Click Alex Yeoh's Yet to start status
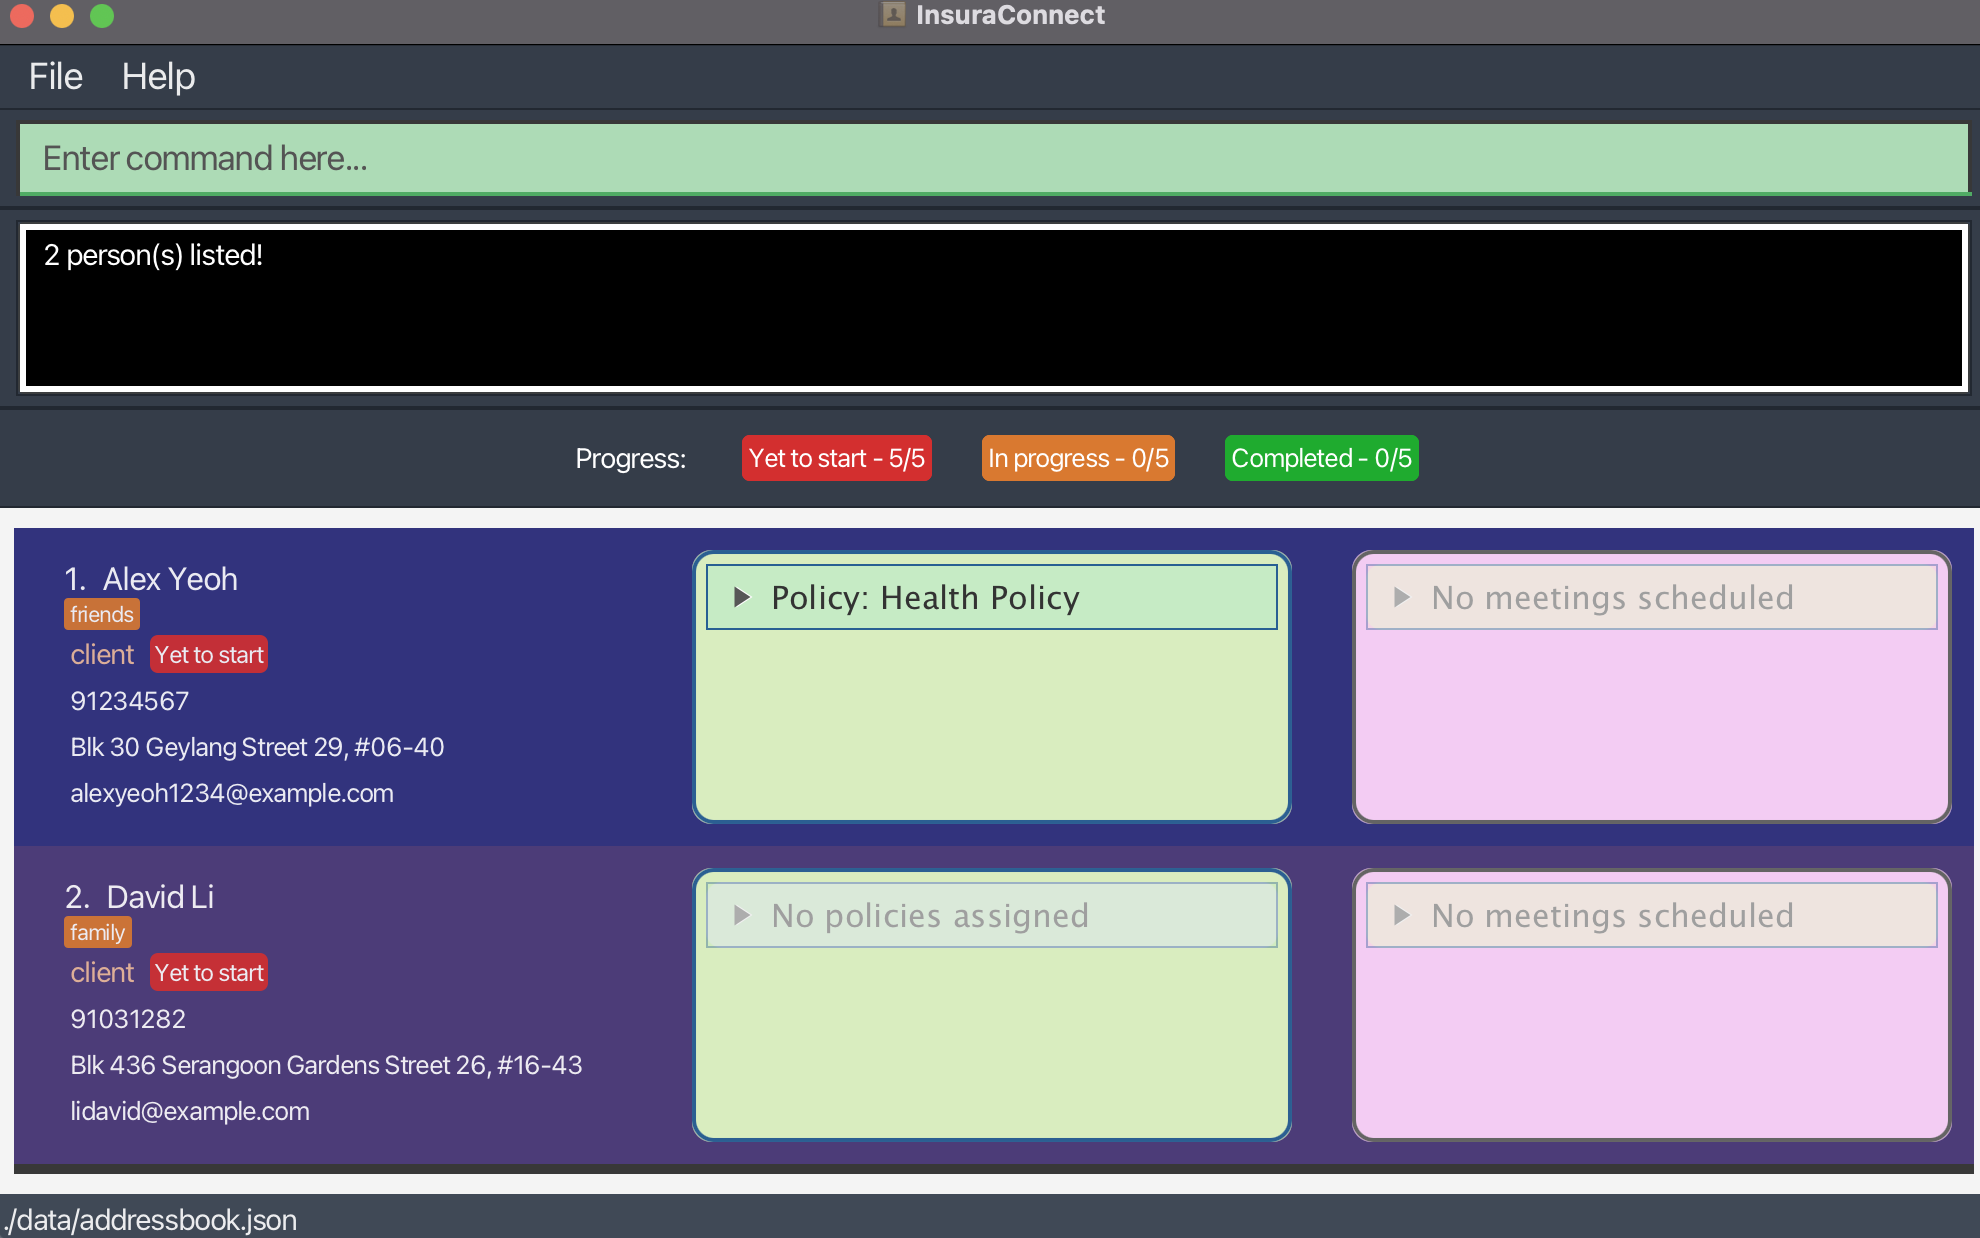The height and width of the screenshot is (1238, 1980). click(x=209, y=655)
